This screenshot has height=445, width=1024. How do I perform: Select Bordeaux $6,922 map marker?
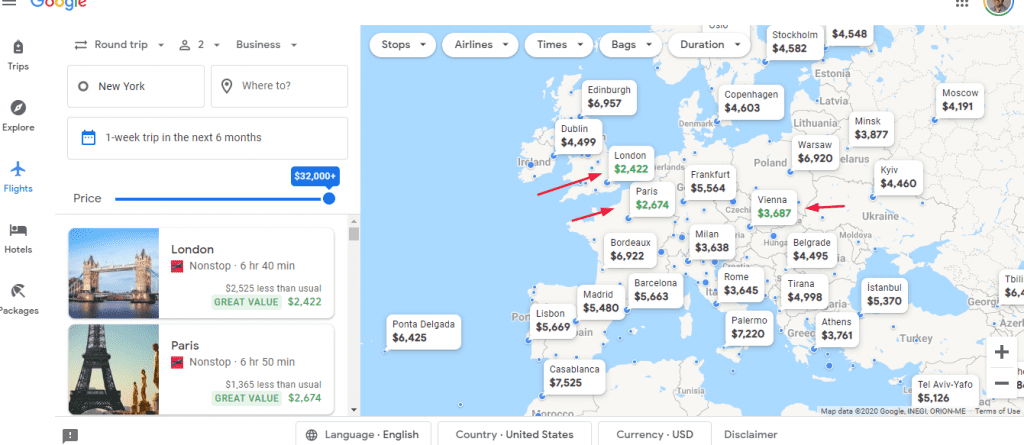click(x=630, y=250)
